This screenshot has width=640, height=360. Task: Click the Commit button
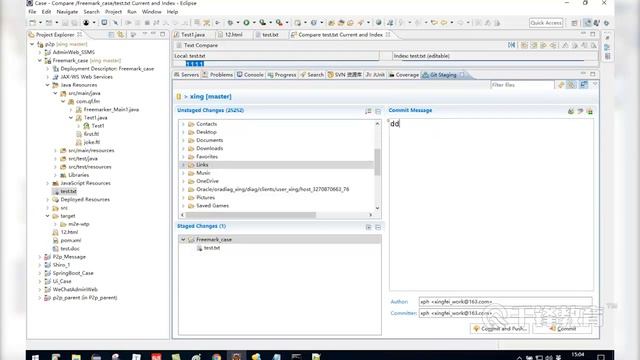point(562,329)
